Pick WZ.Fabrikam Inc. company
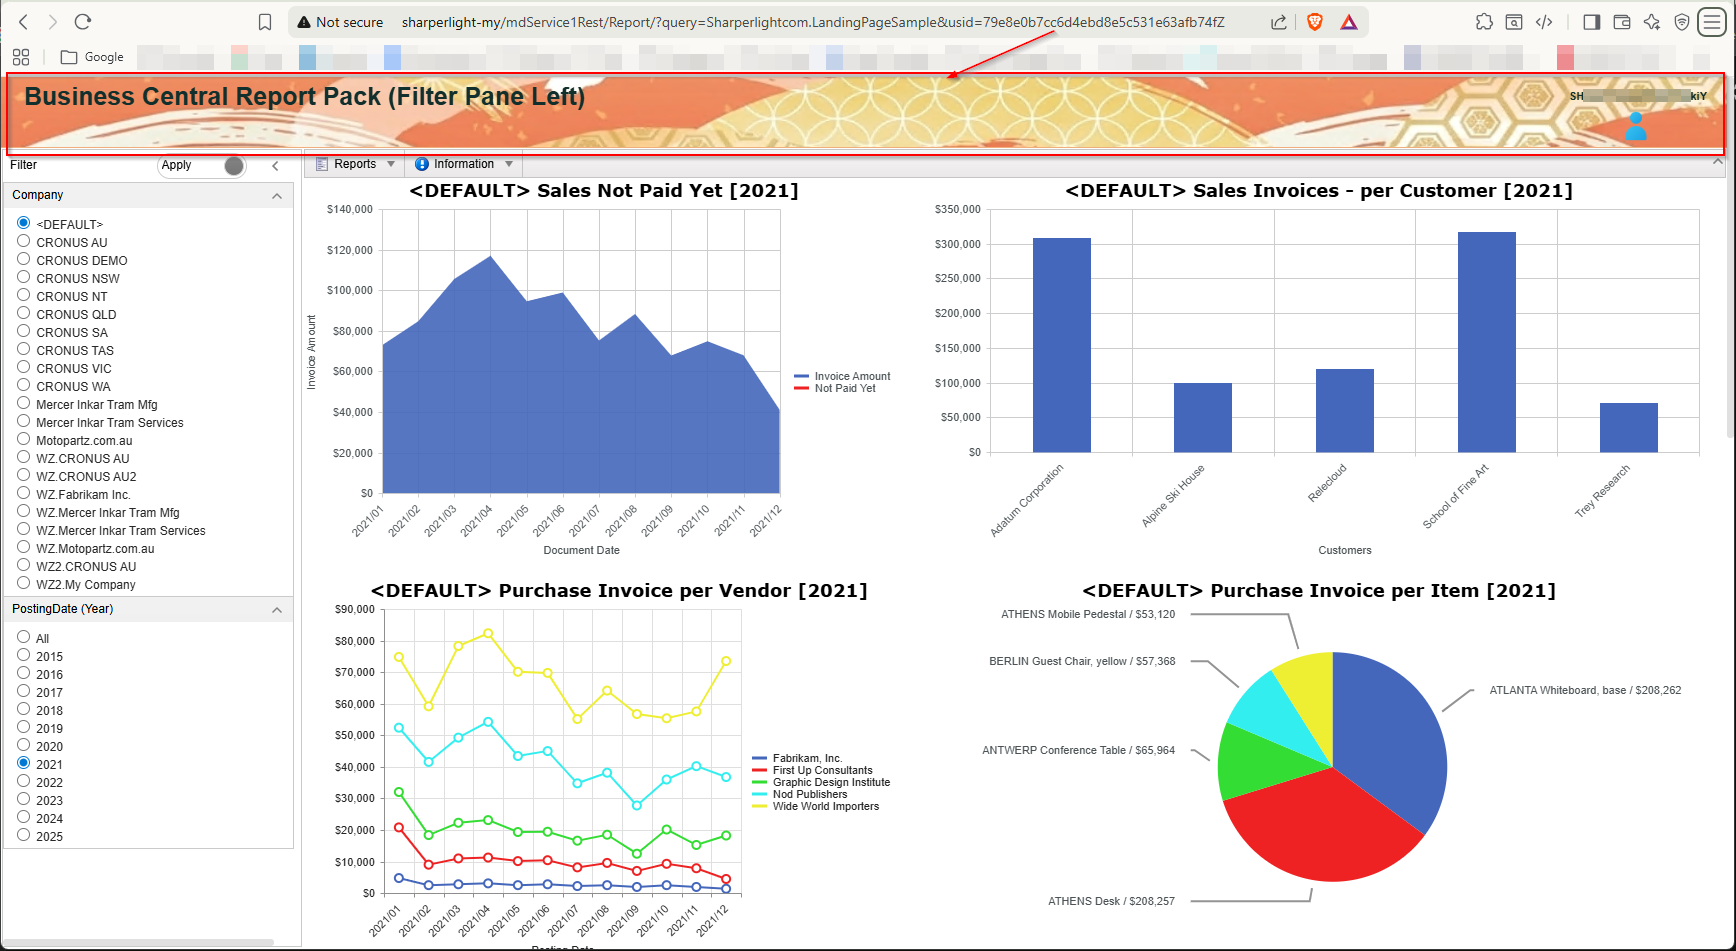This screenshot has height=951, width=1736. tap(24, 493)
